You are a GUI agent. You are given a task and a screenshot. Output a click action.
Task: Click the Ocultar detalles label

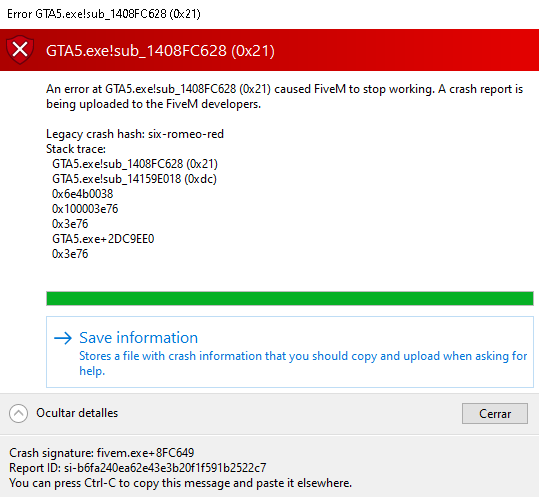pyautogui.click(x=77, y=413)
